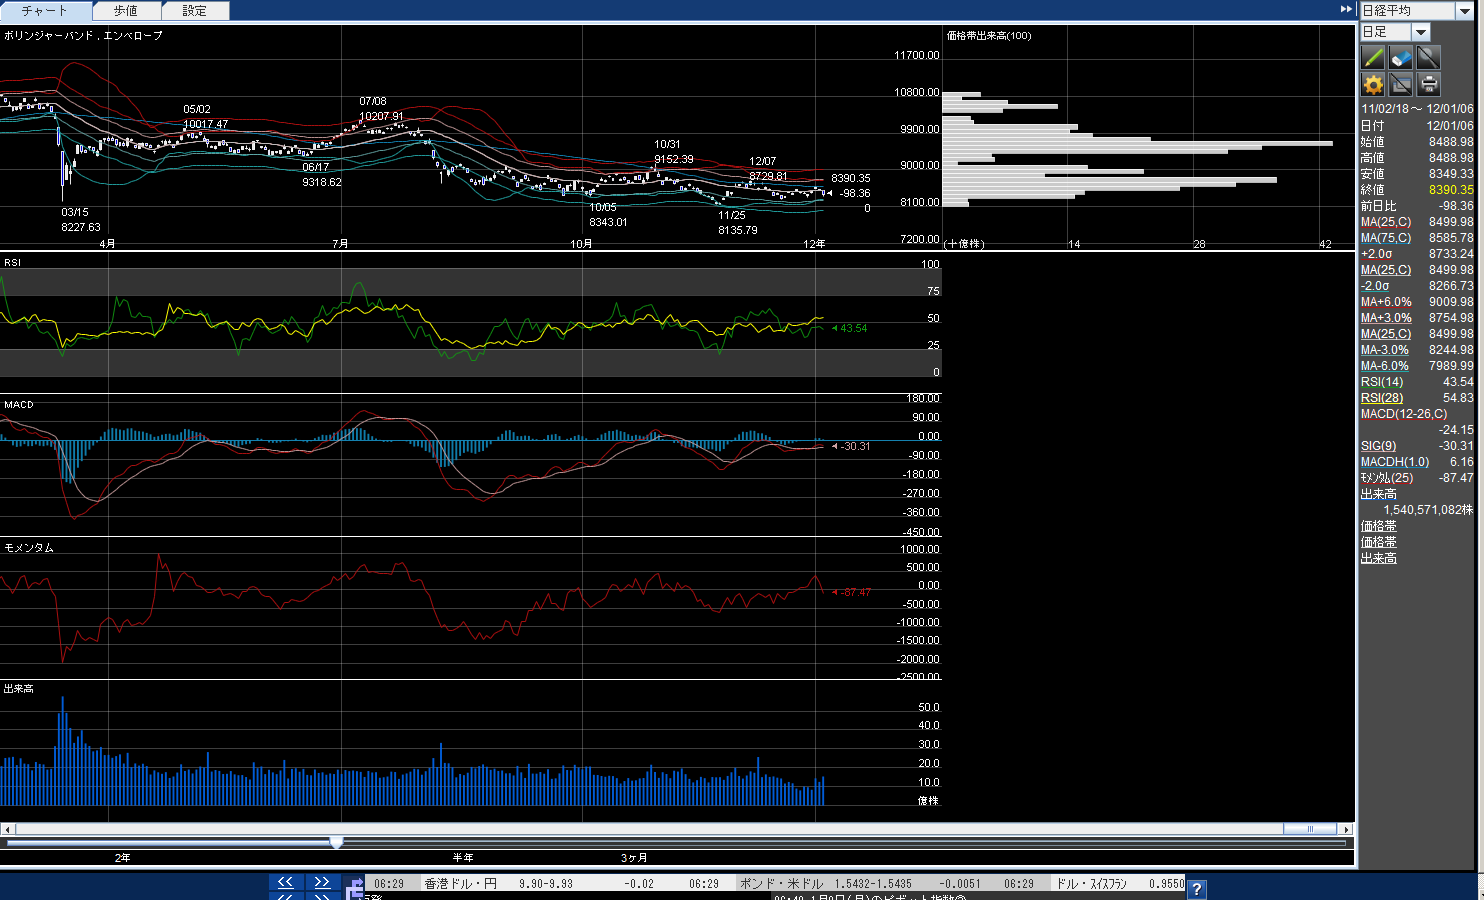Toggle the MA(75,C) indicator line
This screenshot has width=1484, height=900.
[1386, 238]
